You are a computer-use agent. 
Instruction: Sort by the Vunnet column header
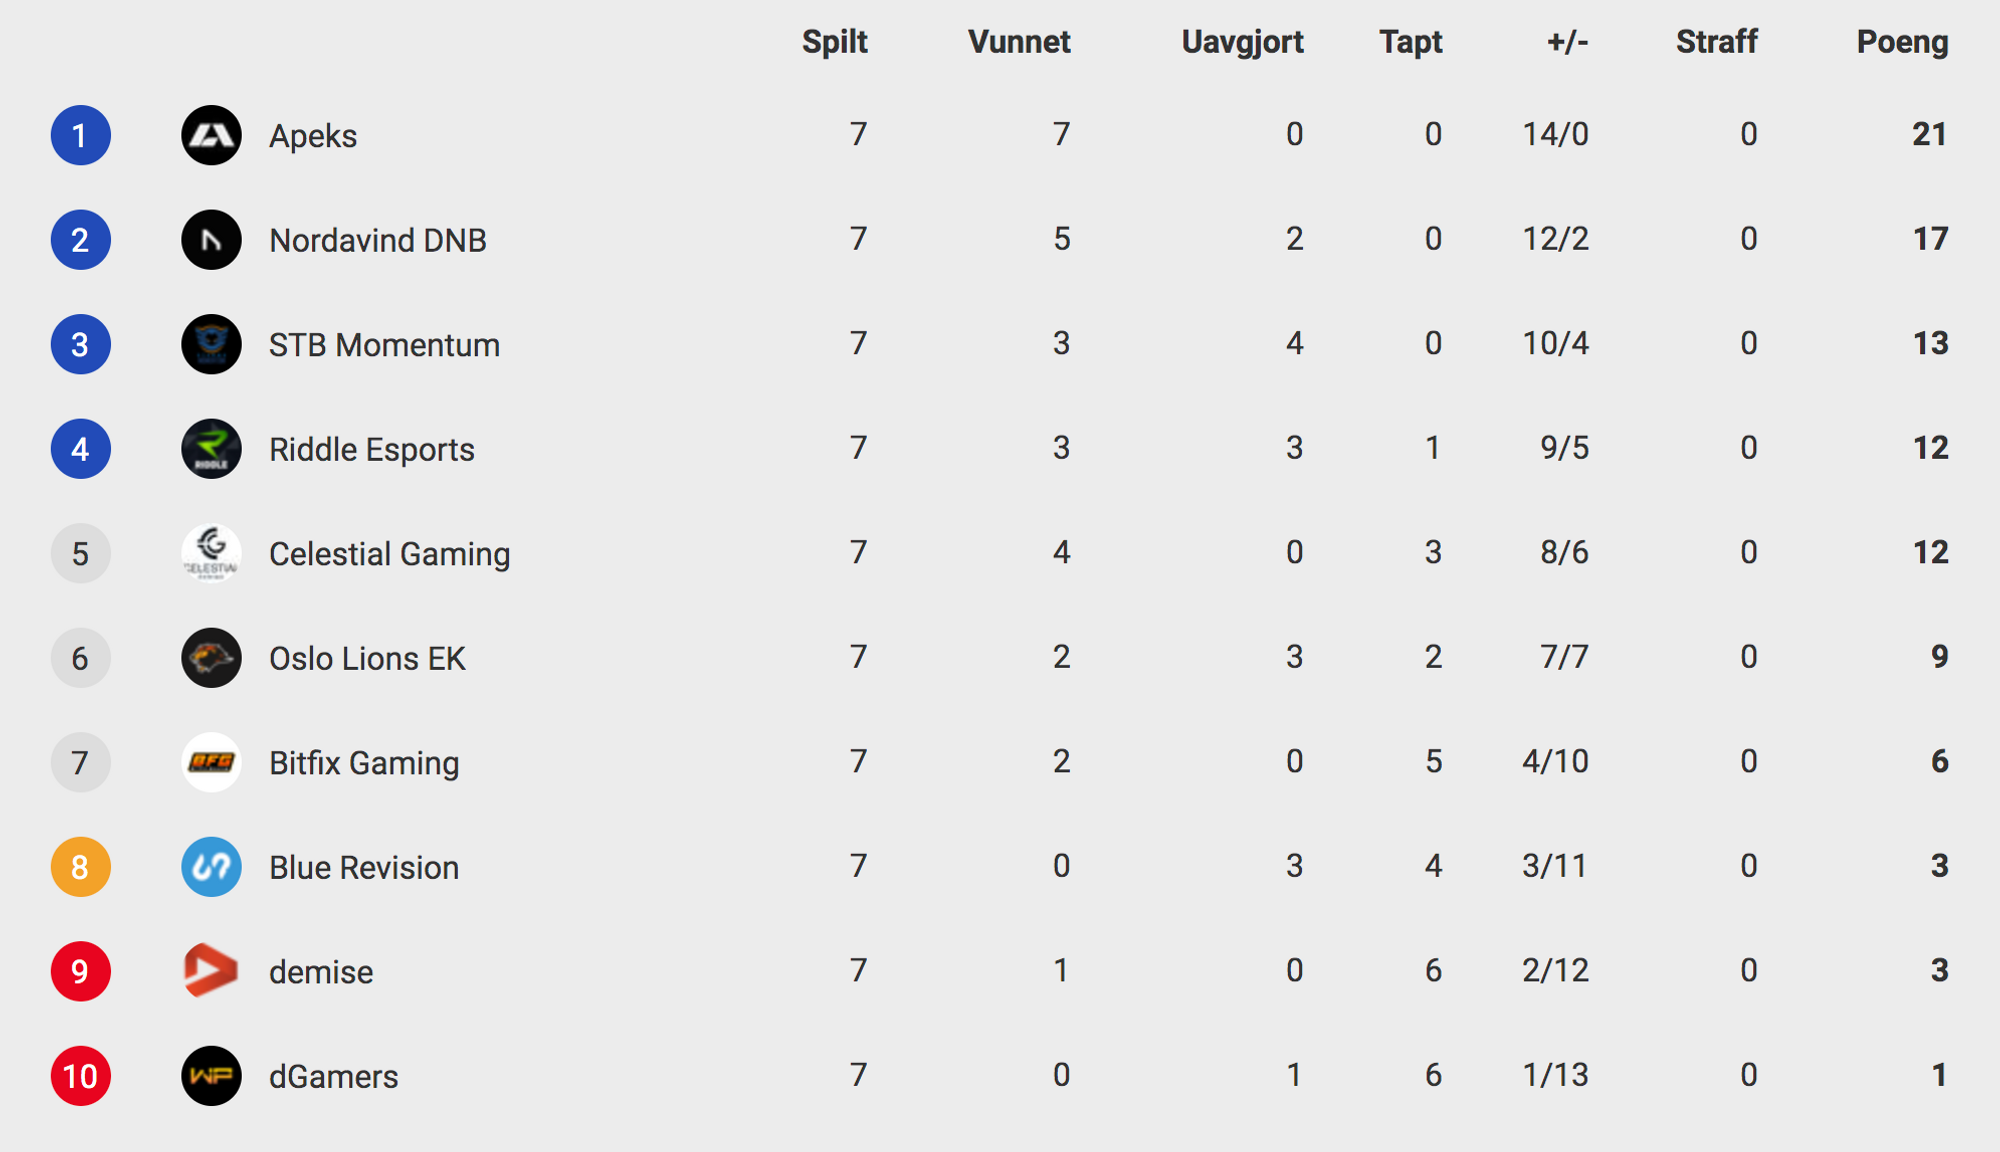pyautogui.click(x=1019, y=42)
